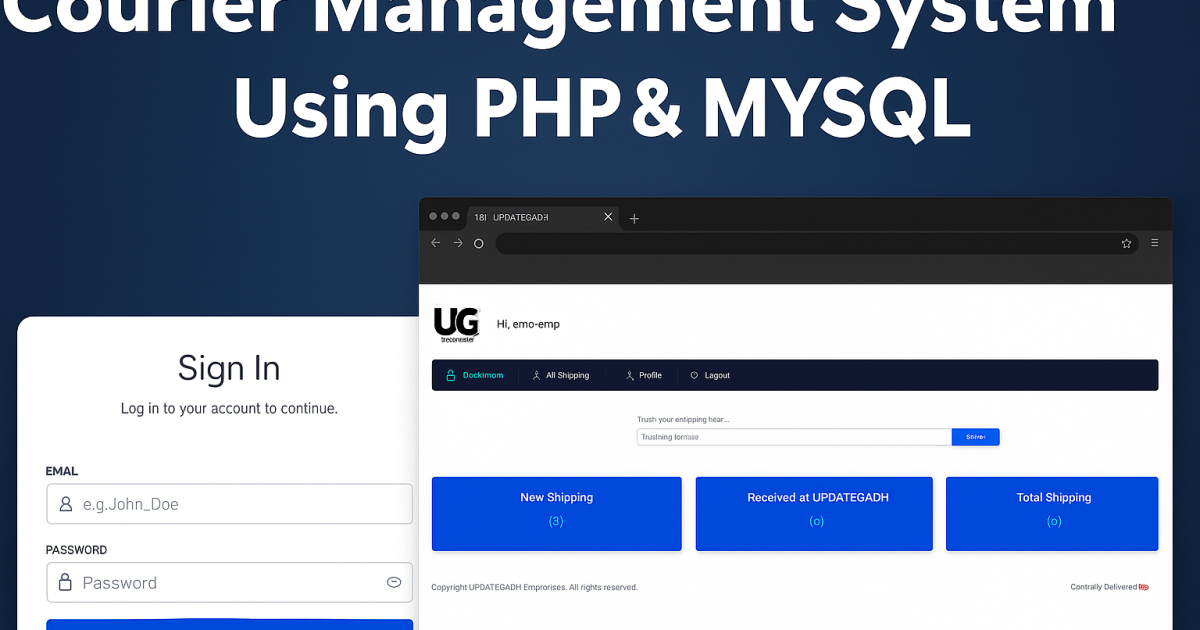Click the lock icon inside the Password field
This screenshot has height=630, width=1200.
pos(66,582)
